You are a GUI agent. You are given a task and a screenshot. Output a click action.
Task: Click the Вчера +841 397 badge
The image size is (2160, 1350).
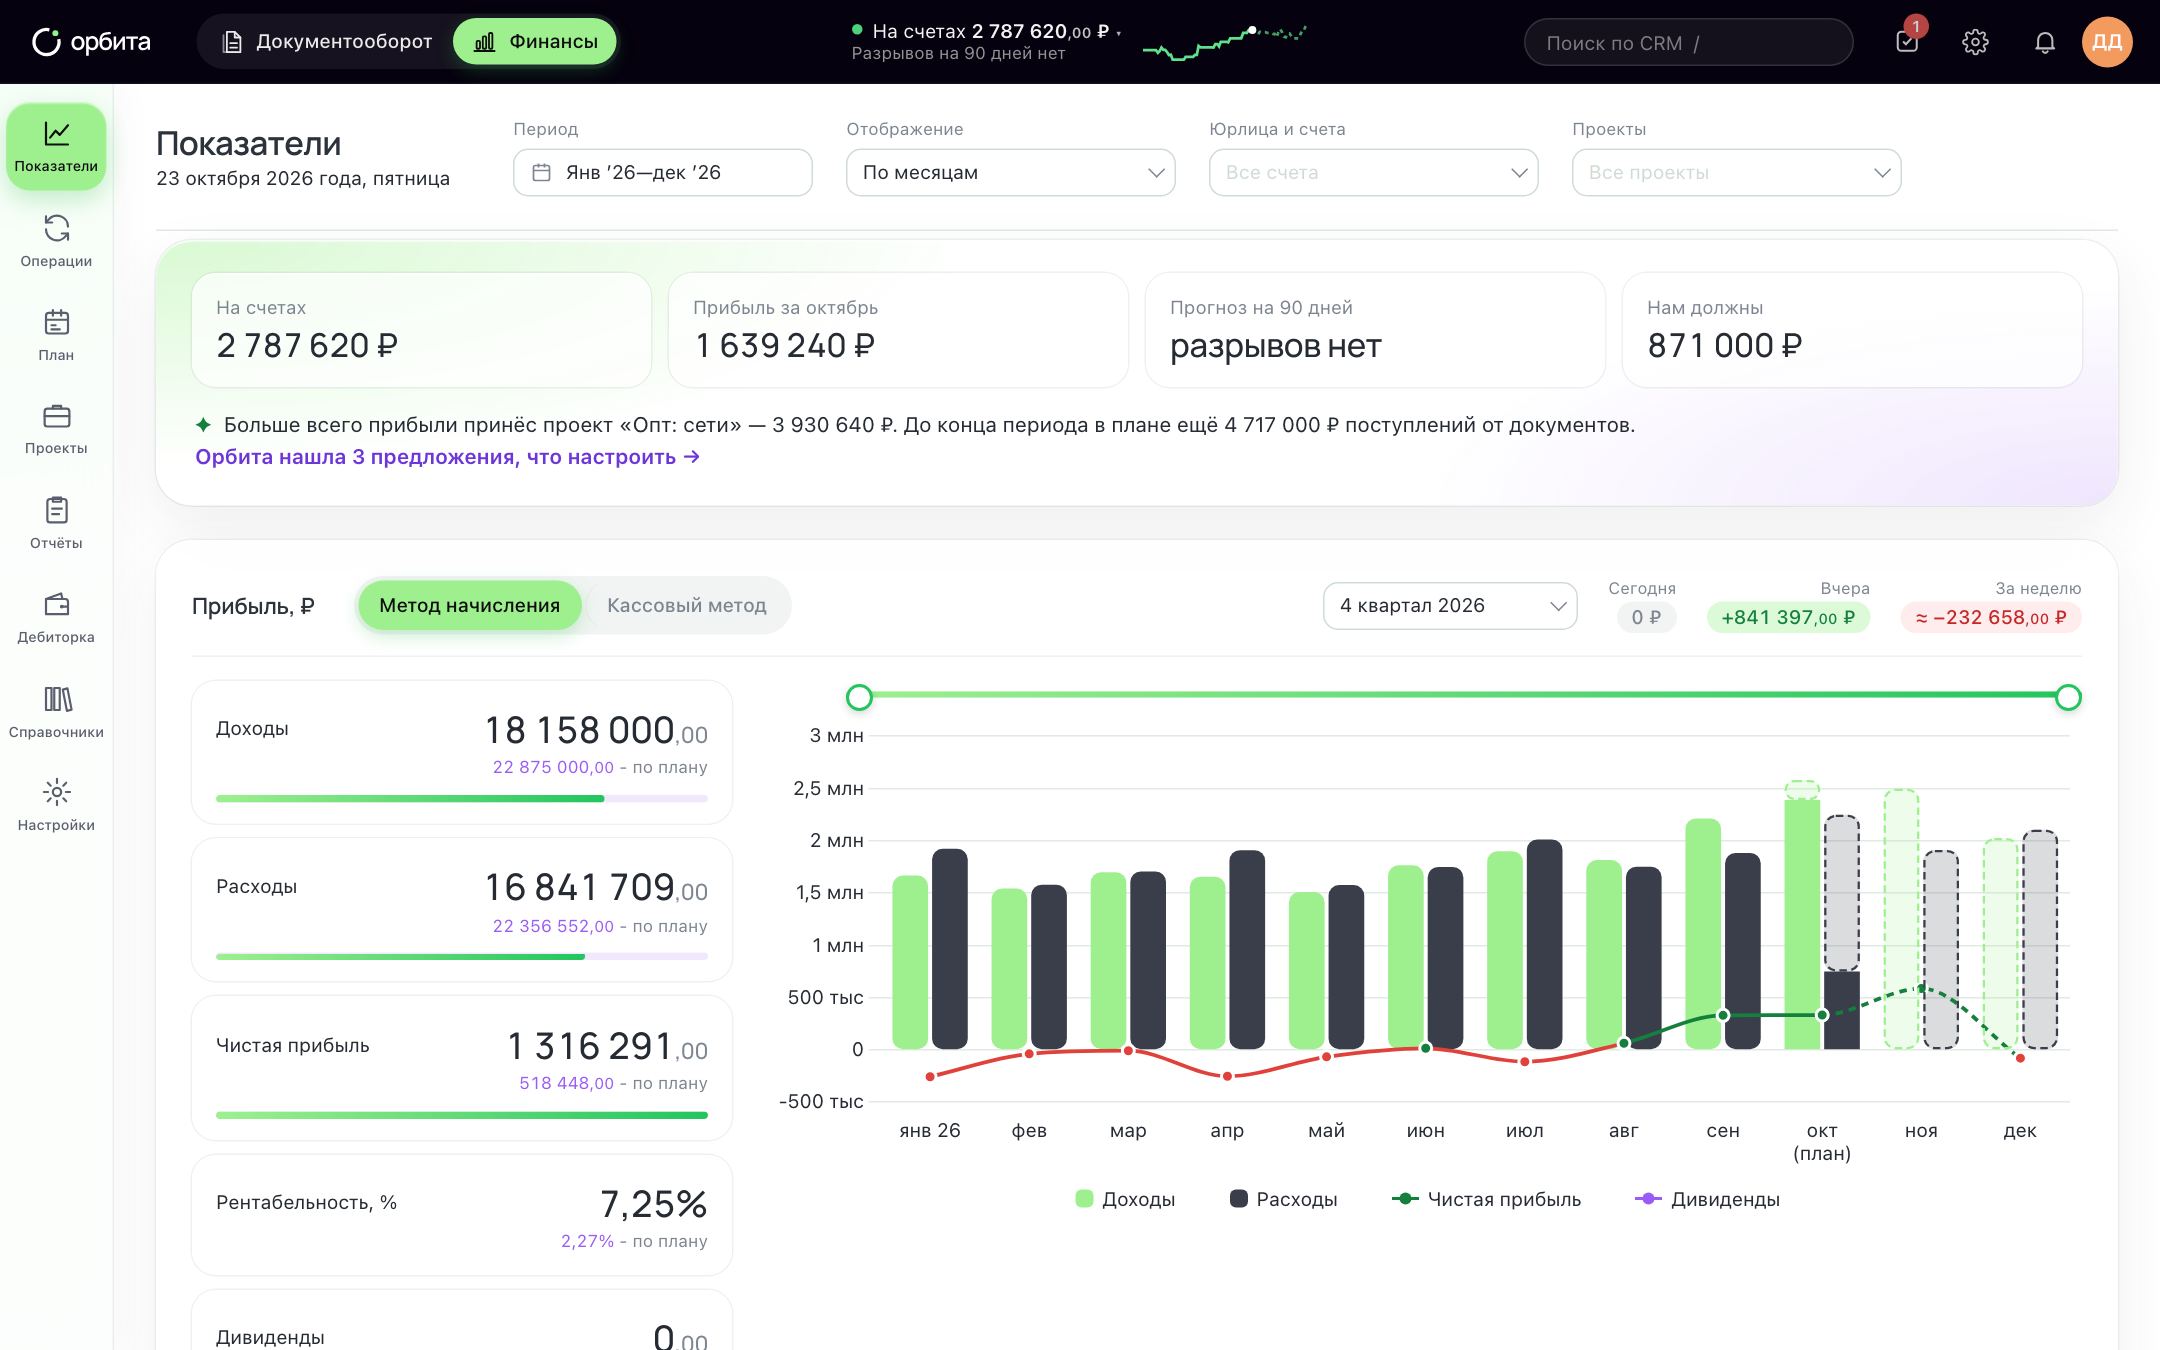coord(1788,618)
